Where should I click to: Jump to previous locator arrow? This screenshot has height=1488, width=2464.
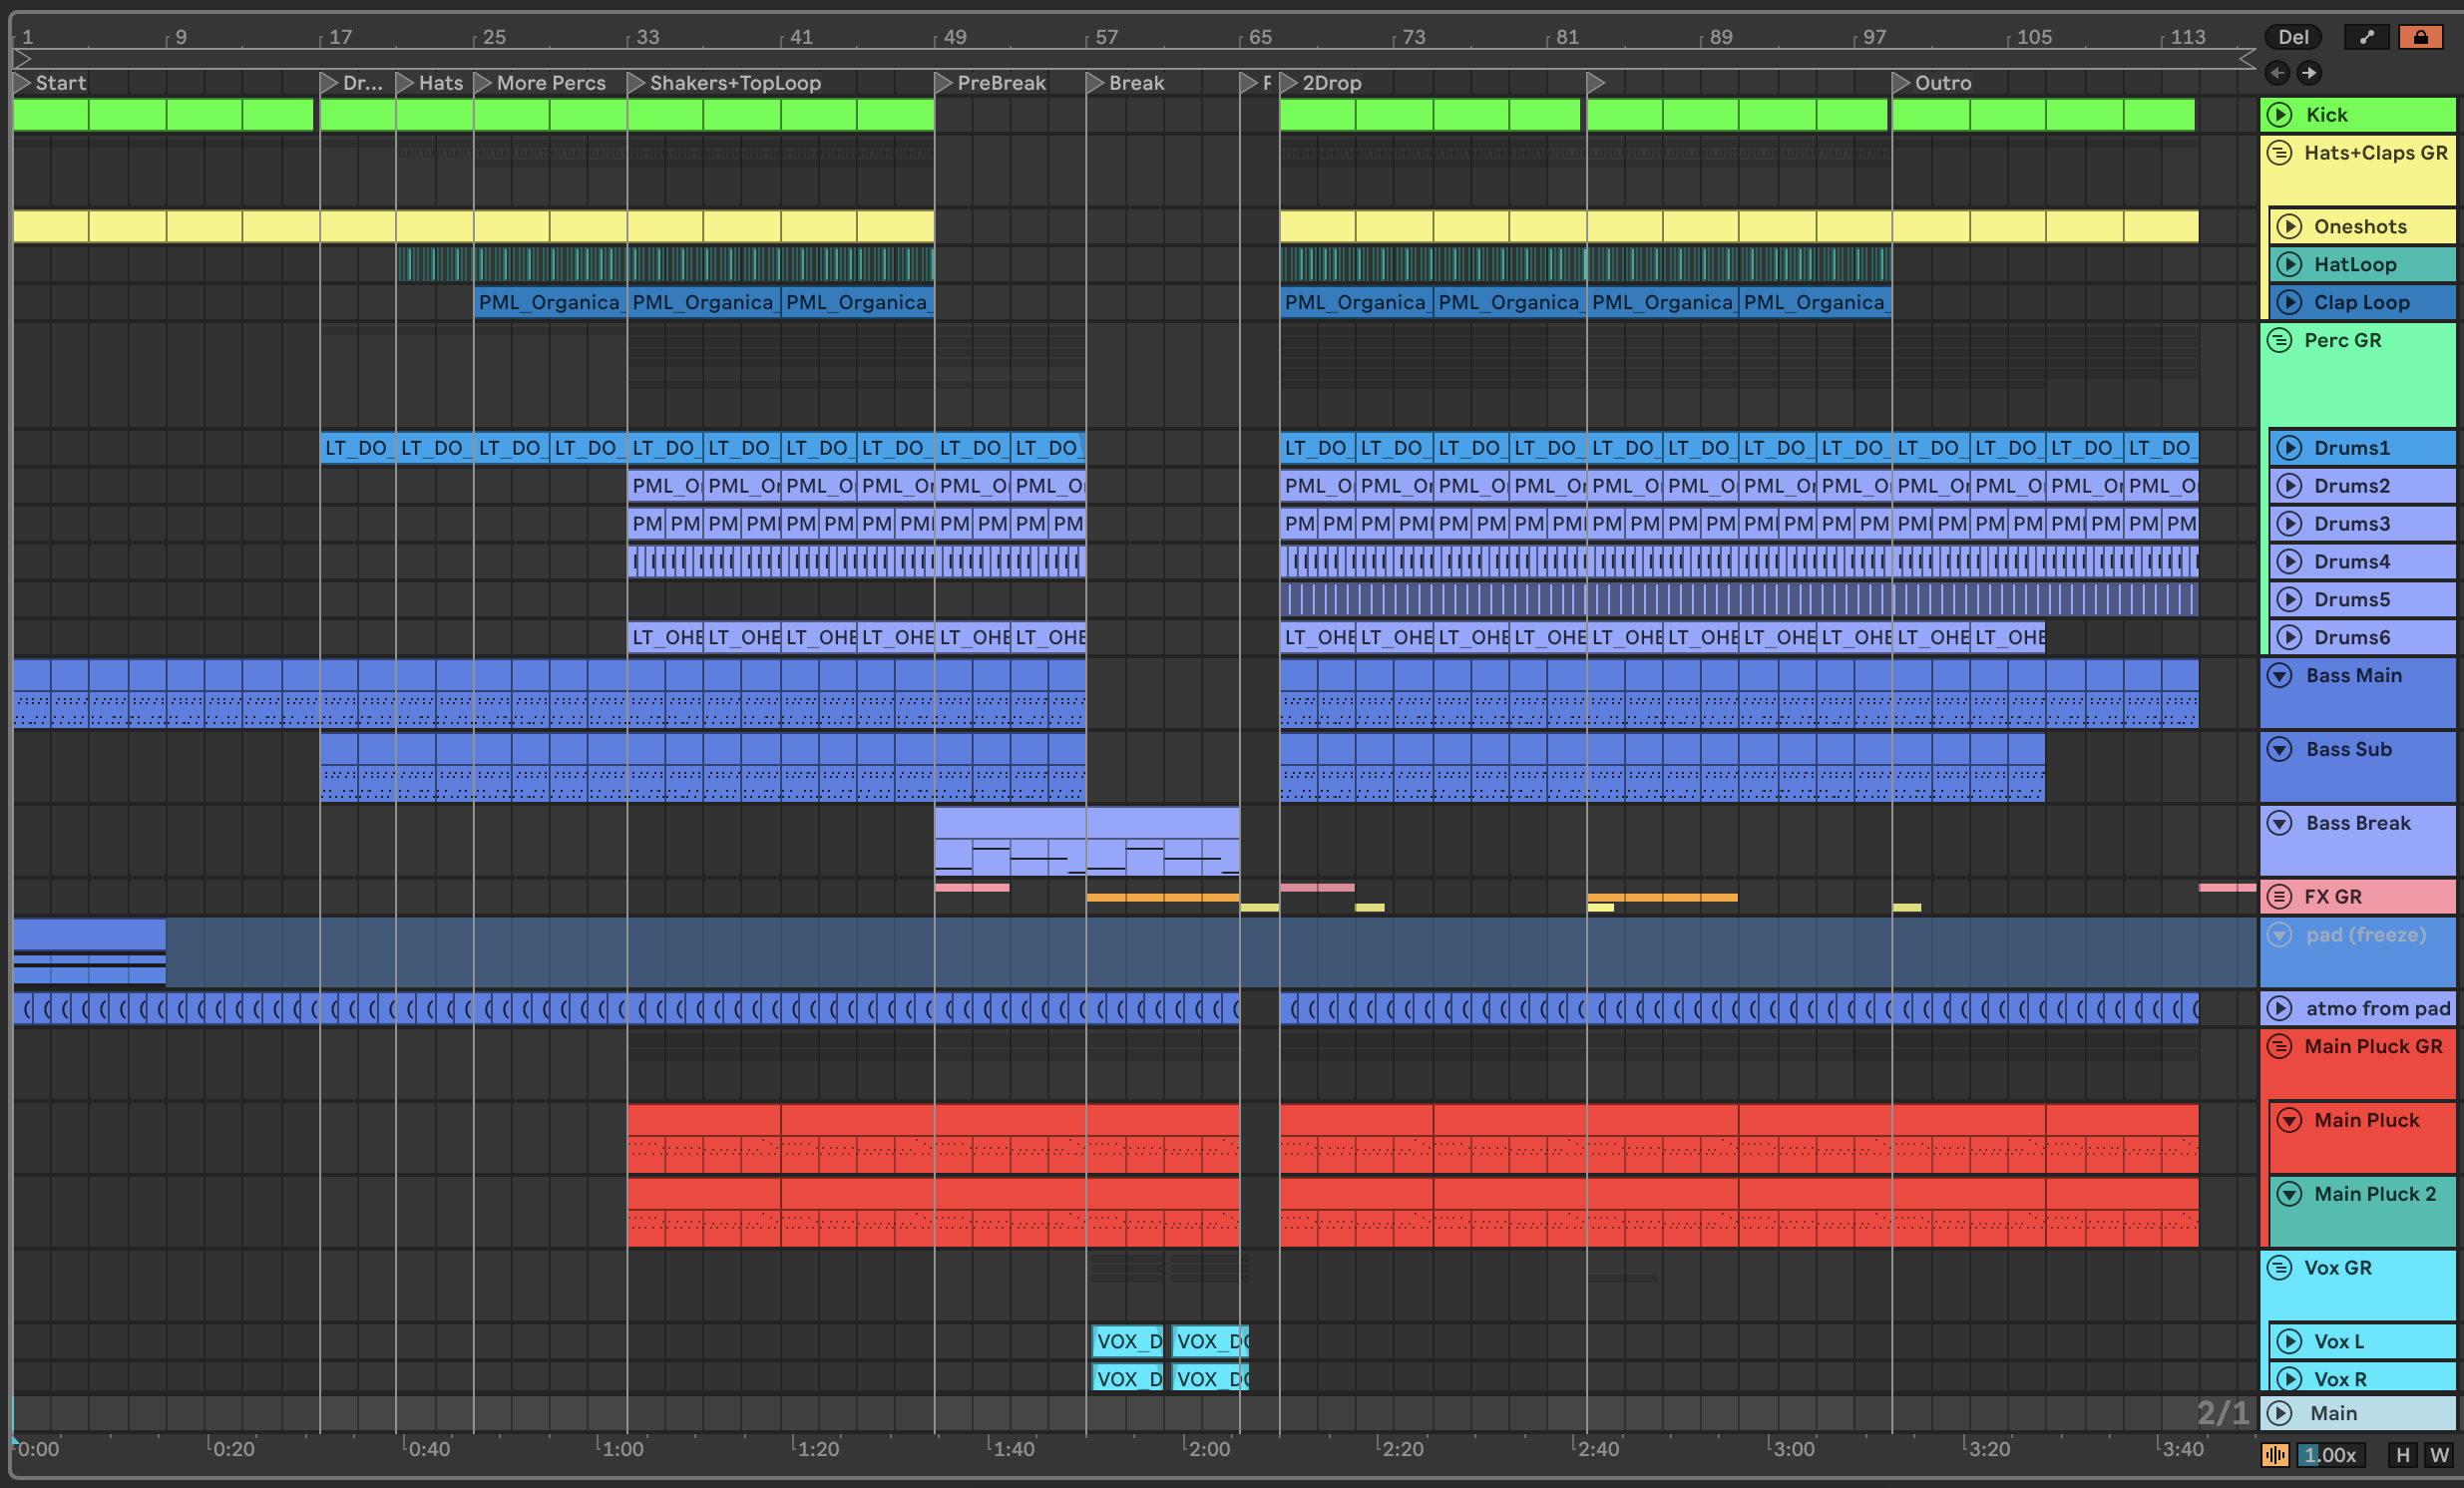2277,72
